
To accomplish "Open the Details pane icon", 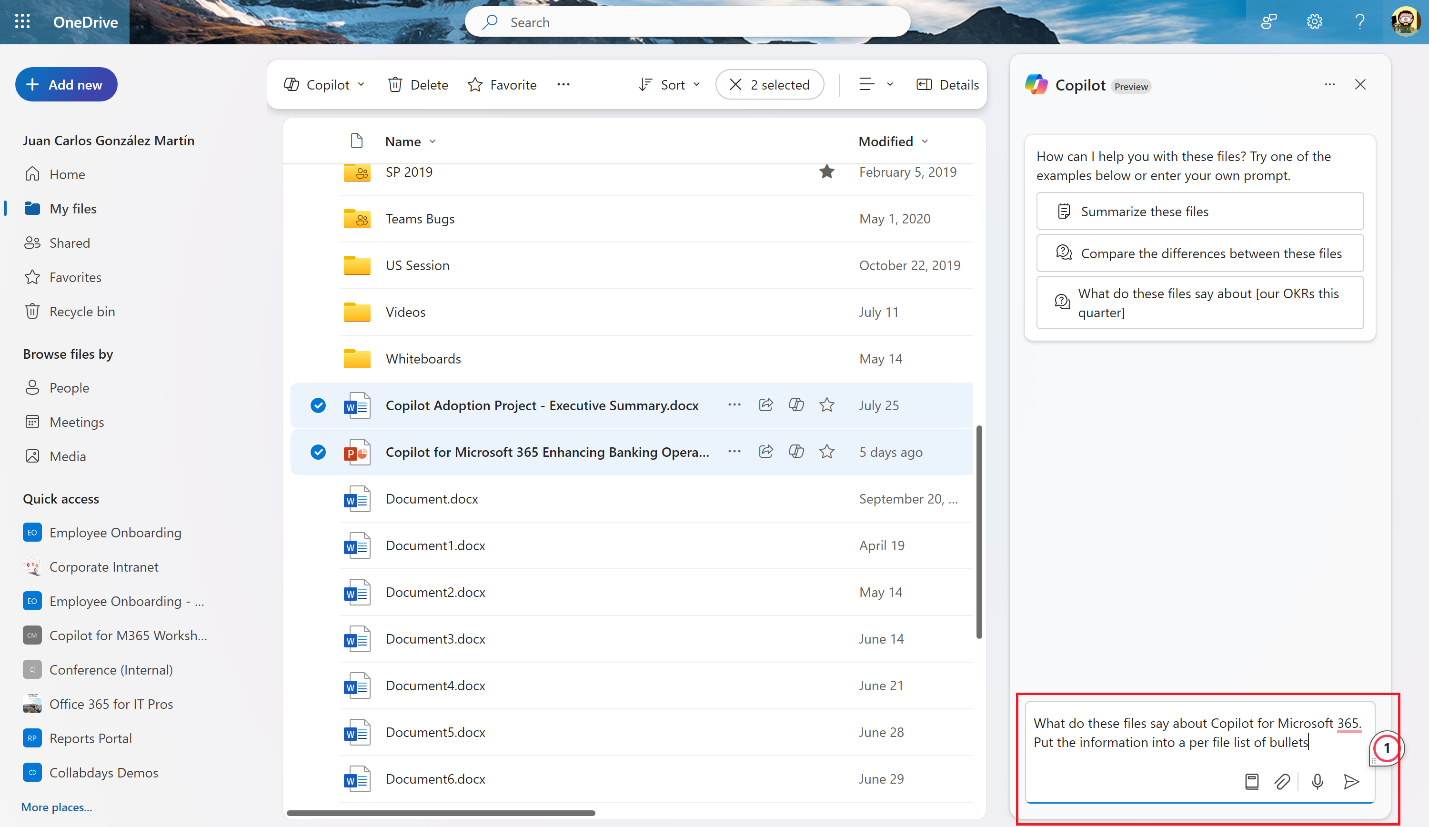I will [946, 84].
